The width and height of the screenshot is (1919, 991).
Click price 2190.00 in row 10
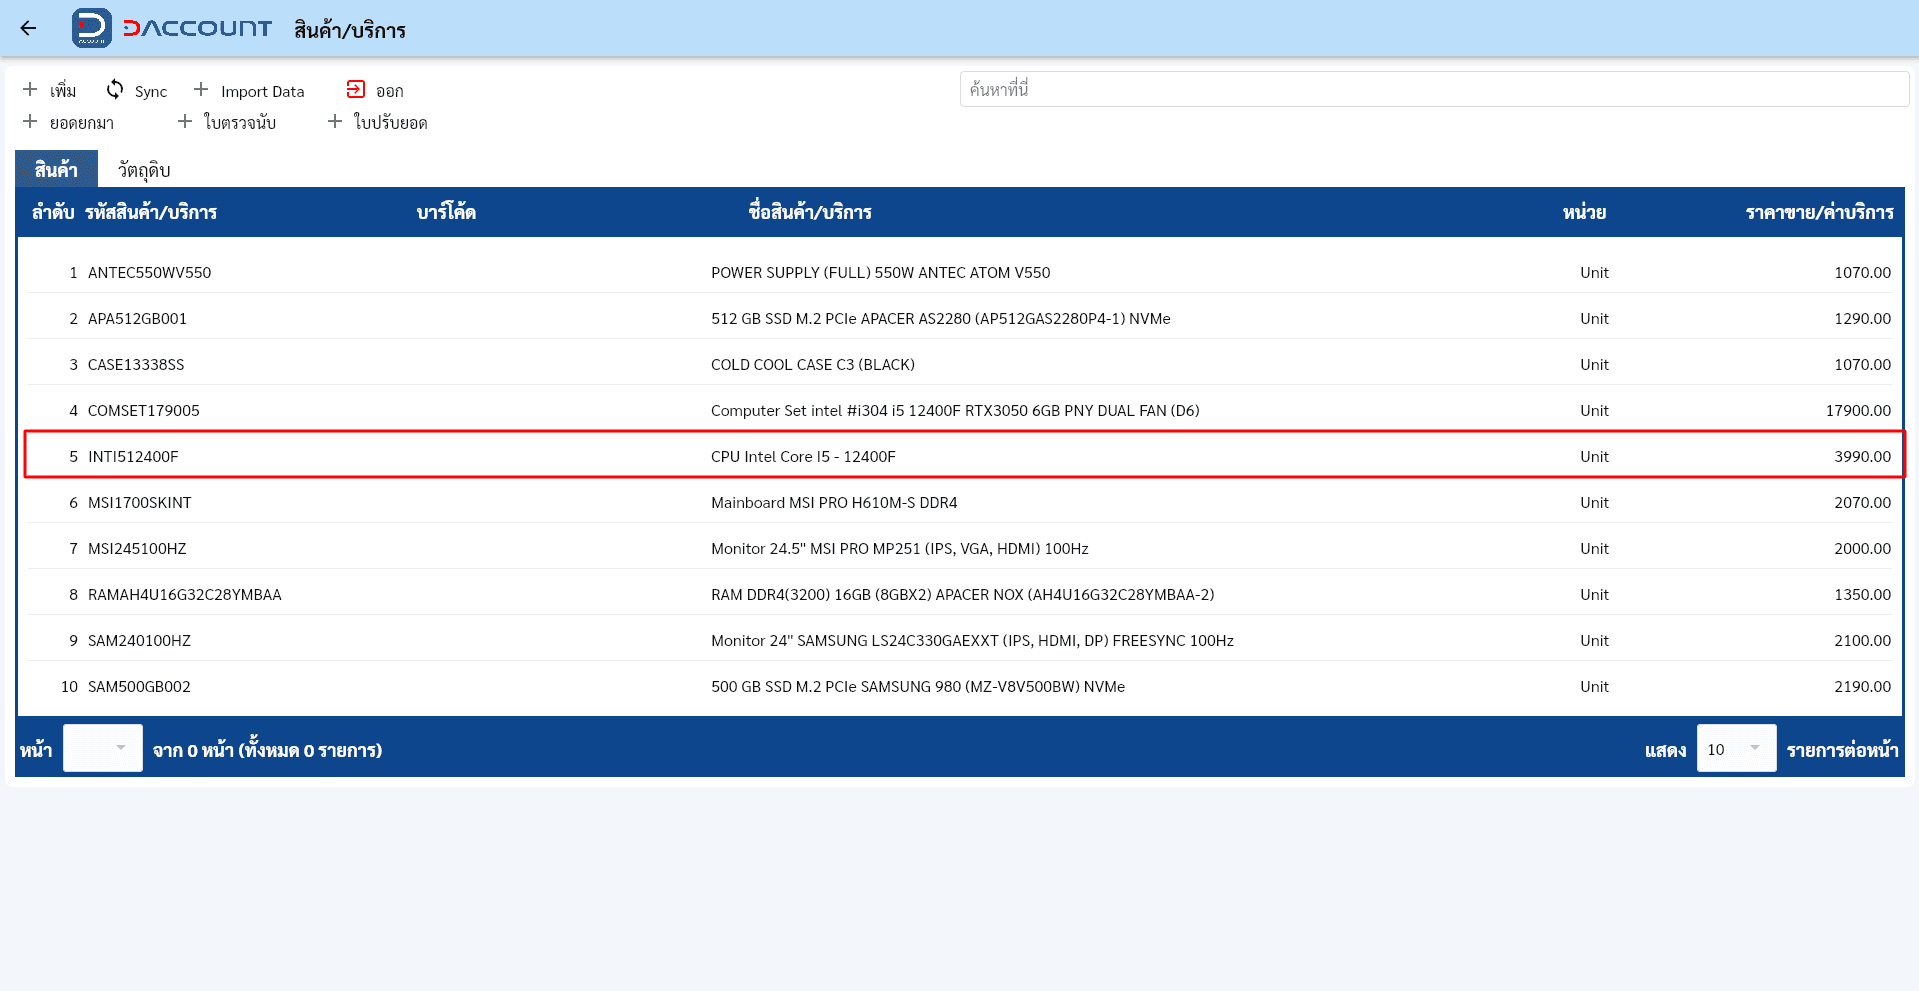pos(1862,686)
